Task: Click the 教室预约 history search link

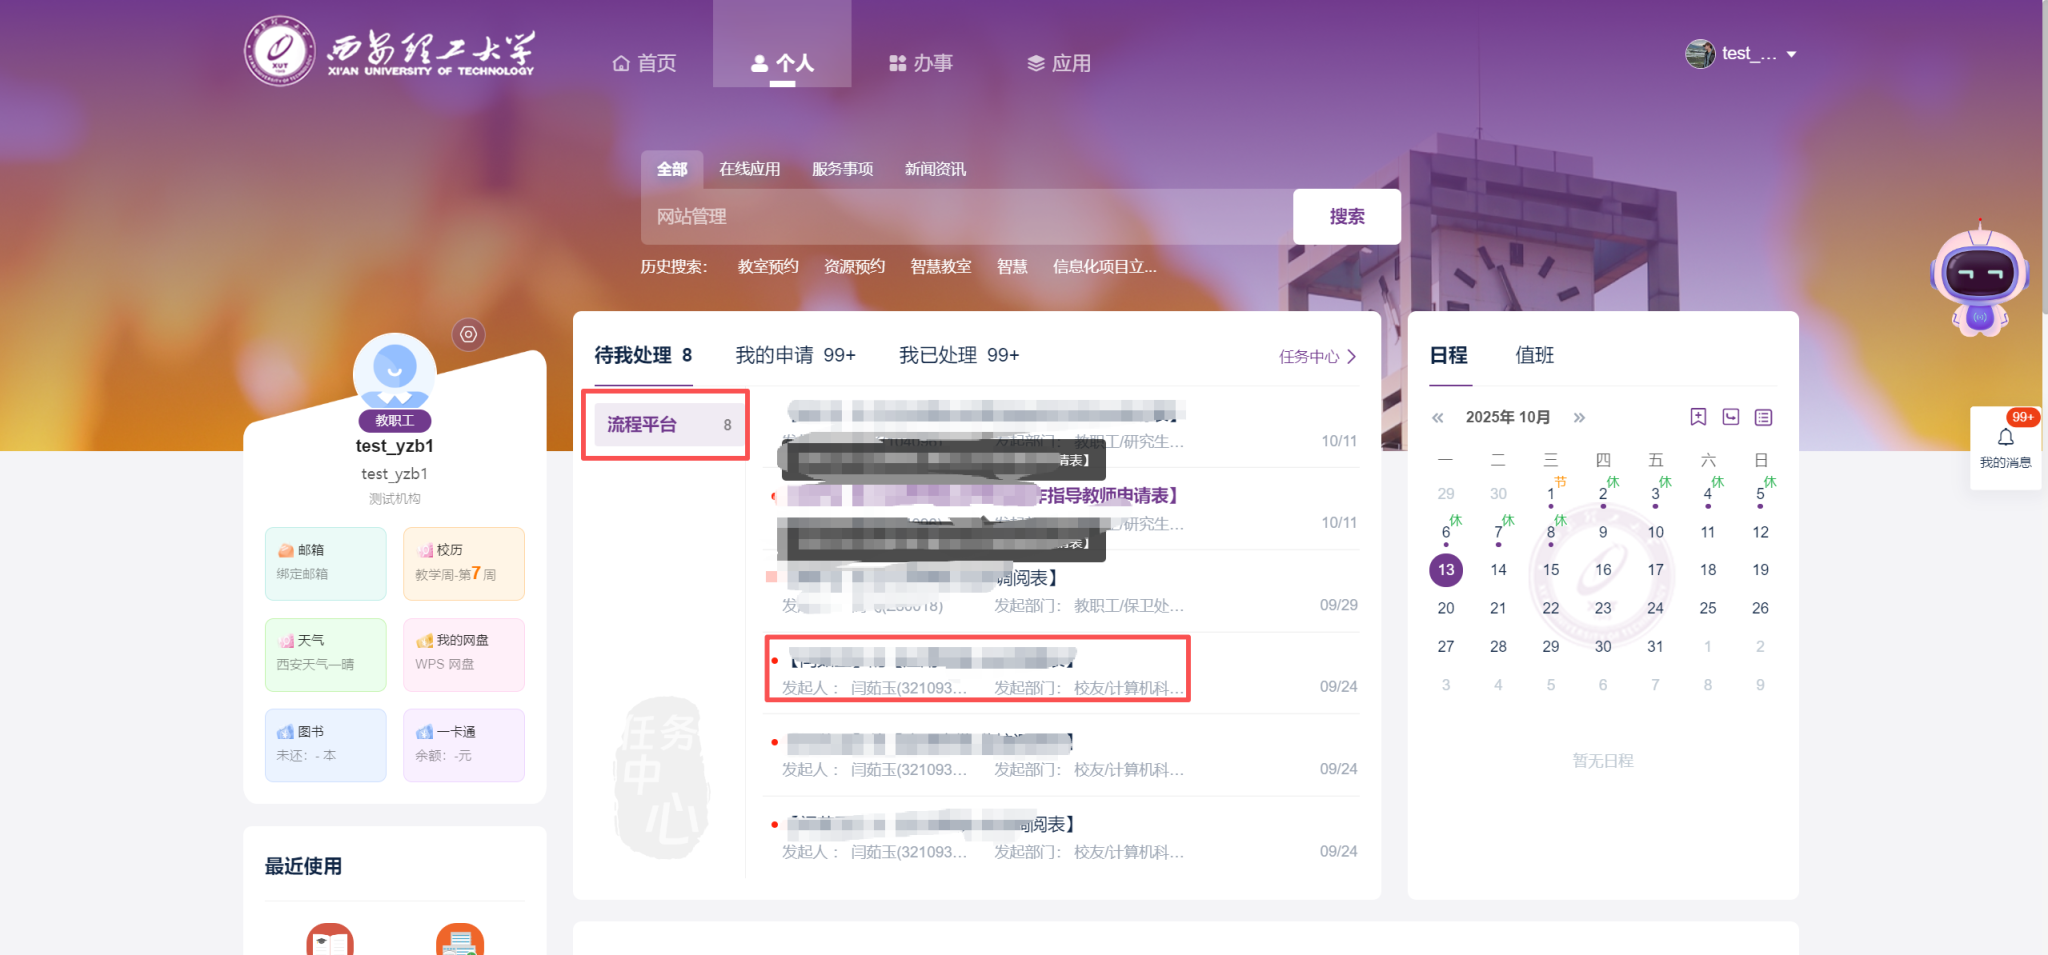Action: (768, 267)
